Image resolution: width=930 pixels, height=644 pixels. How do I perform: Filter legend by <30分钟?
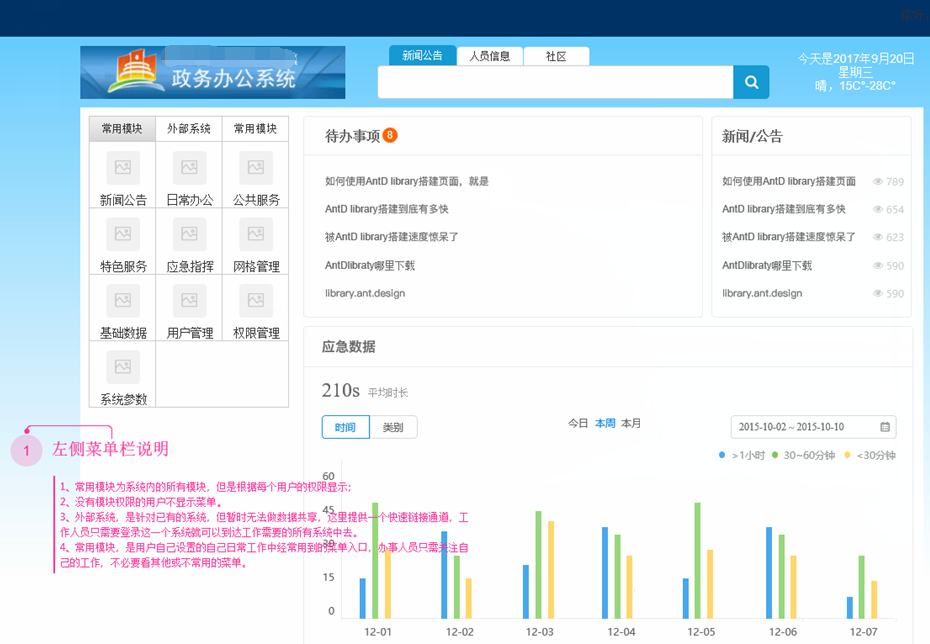click(874, 453)
